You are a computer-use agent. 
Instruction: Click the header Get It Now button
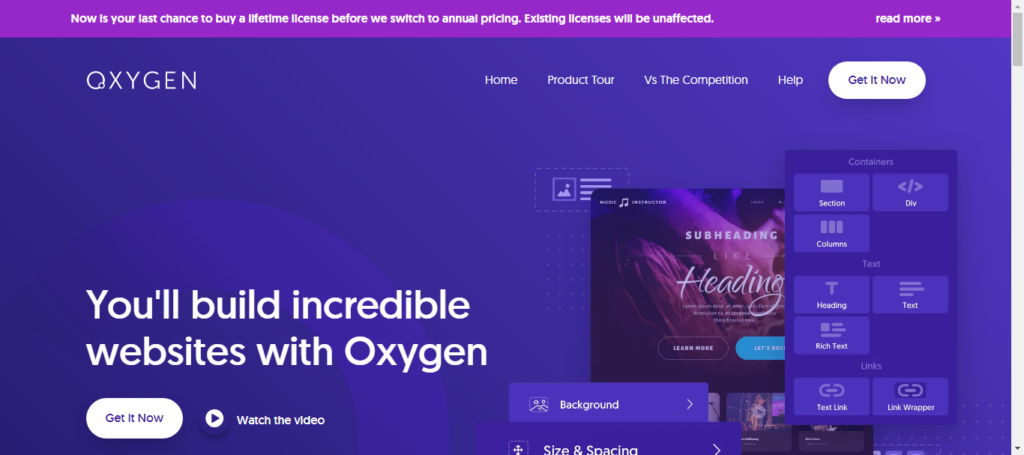(876, 80)
